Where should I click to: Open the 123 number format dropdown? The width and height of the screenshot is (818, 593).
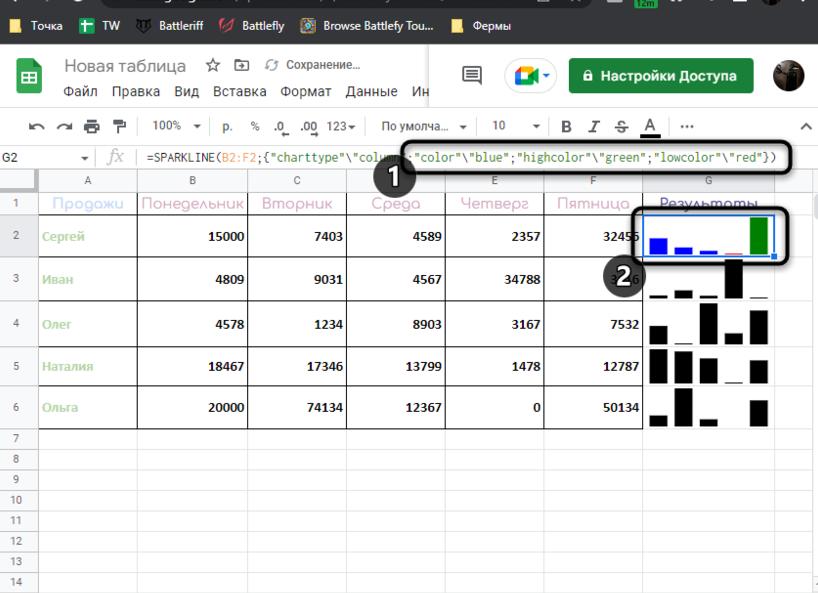(342, 126)
